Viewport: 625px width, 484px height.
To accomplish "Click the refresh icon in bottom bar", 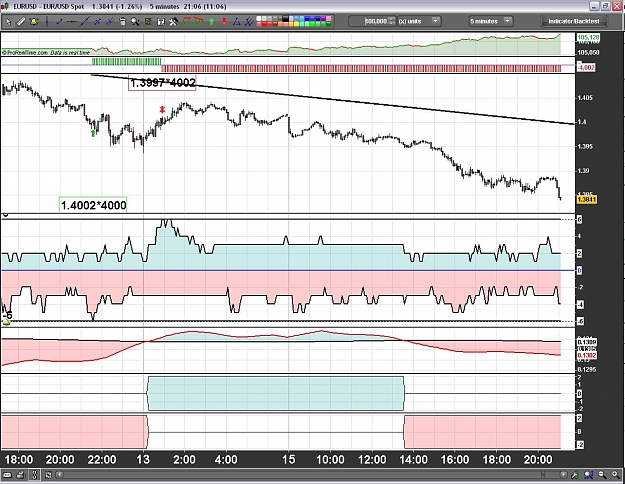I will (48, 474).
